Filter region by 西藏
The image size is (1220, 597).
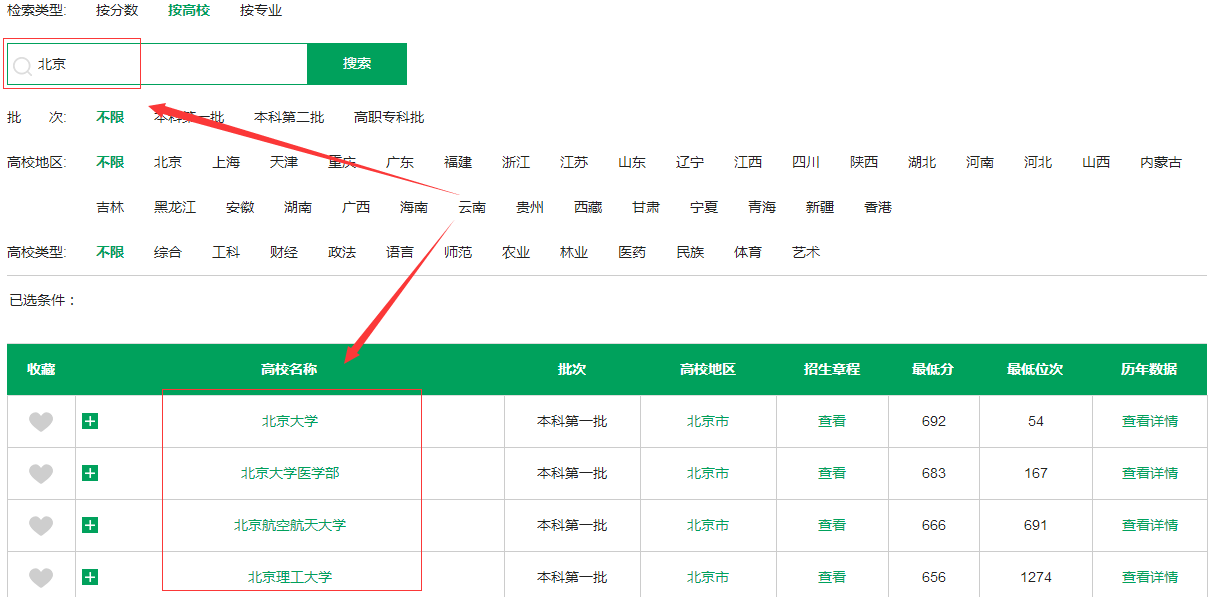tap(588, 207)
